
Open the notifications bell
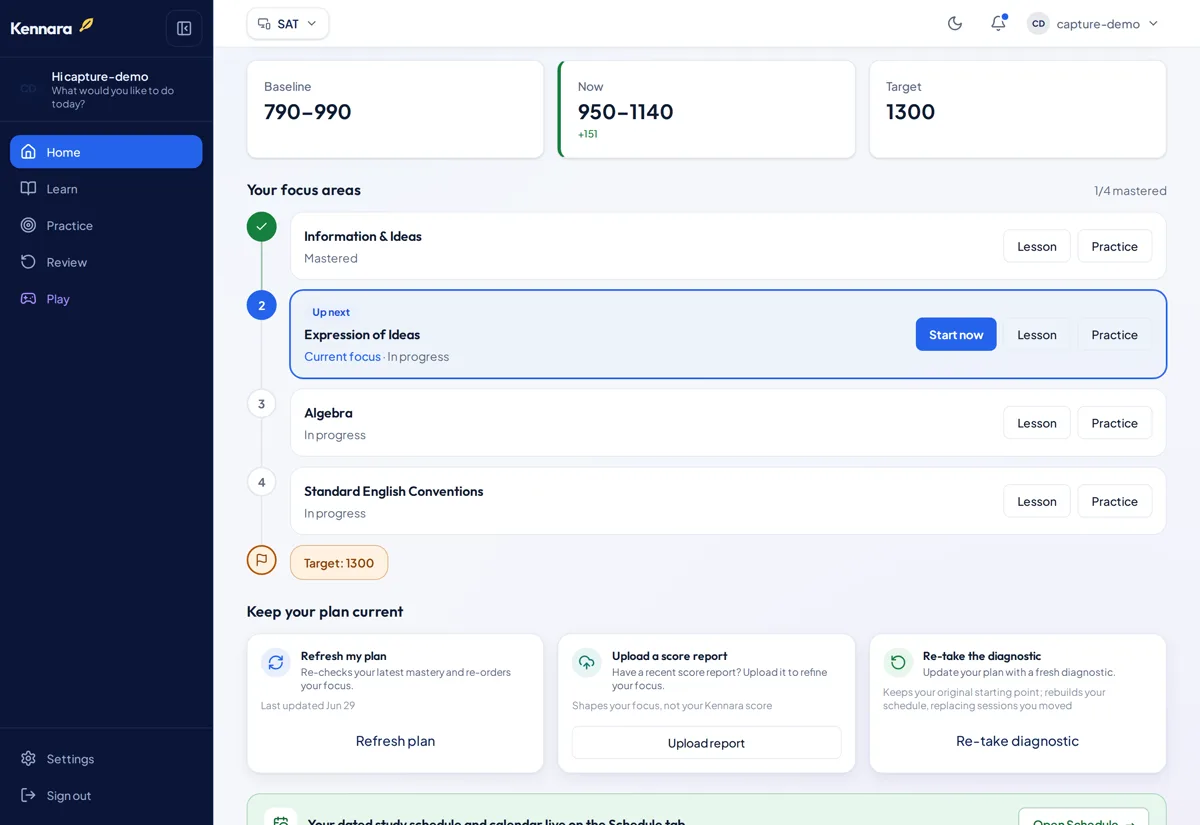(998, 23)
